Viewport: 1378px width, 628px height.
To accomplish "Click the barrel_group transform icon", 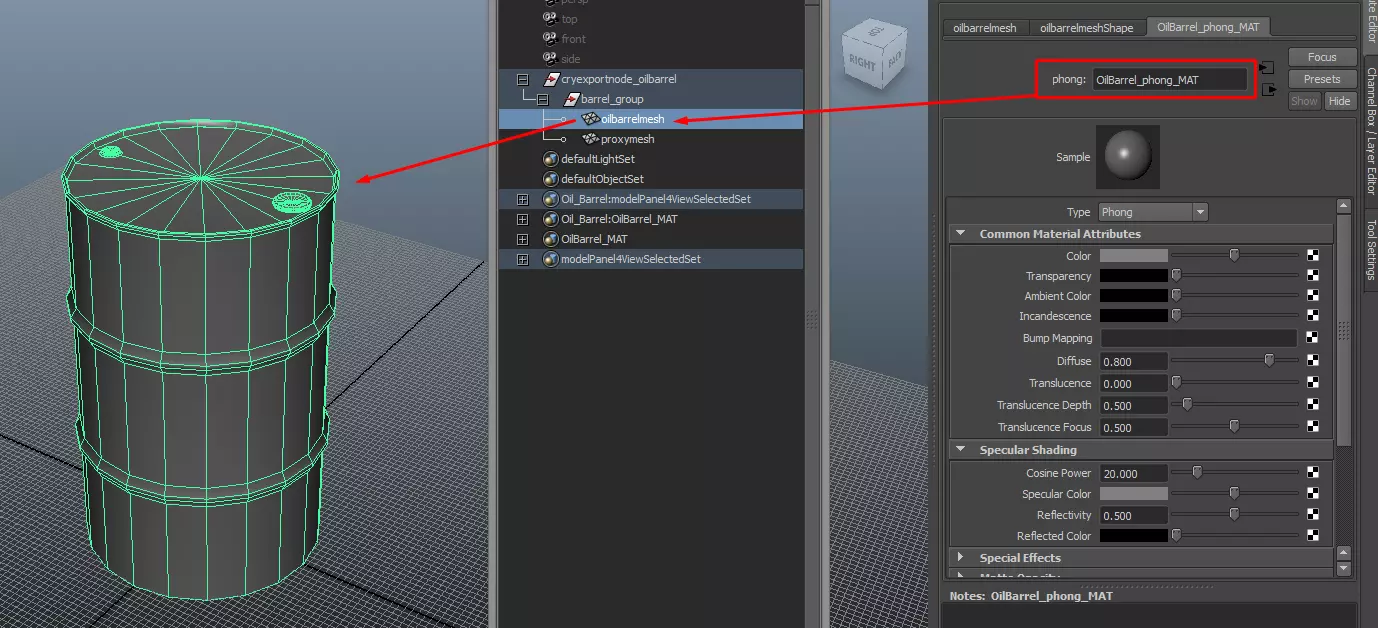I will 571,99.
